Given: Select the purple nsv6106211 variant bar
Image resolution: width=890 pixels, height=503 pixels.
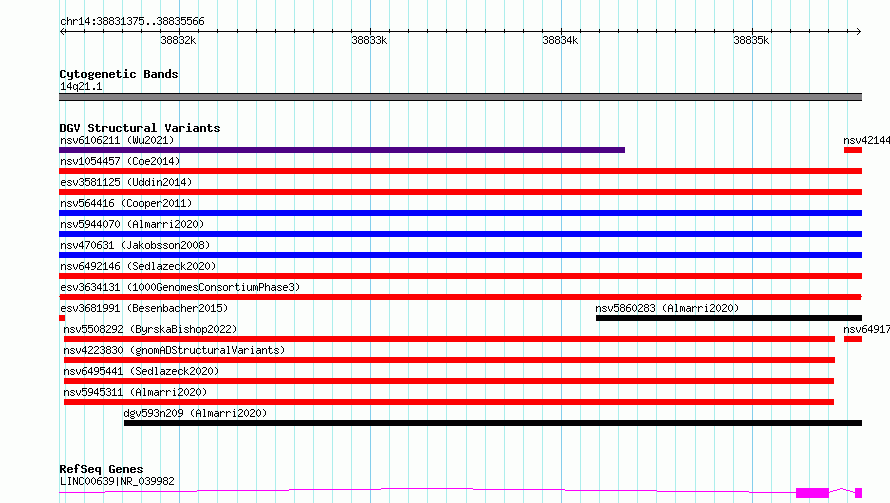Looking at the screenshot, I should (342, 150).
